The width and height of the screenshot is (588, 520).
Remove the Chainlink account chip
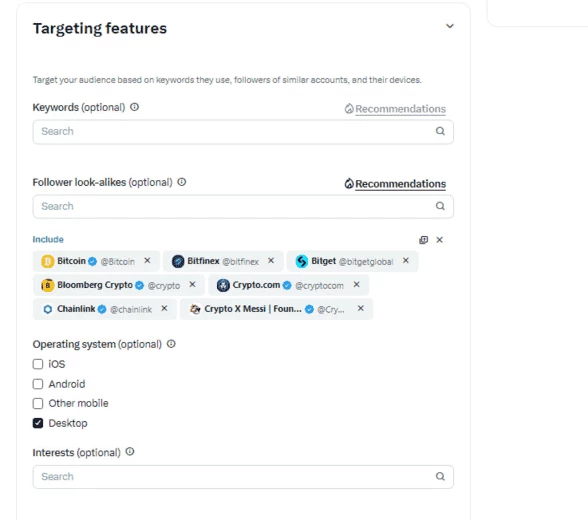pos(164,308)
